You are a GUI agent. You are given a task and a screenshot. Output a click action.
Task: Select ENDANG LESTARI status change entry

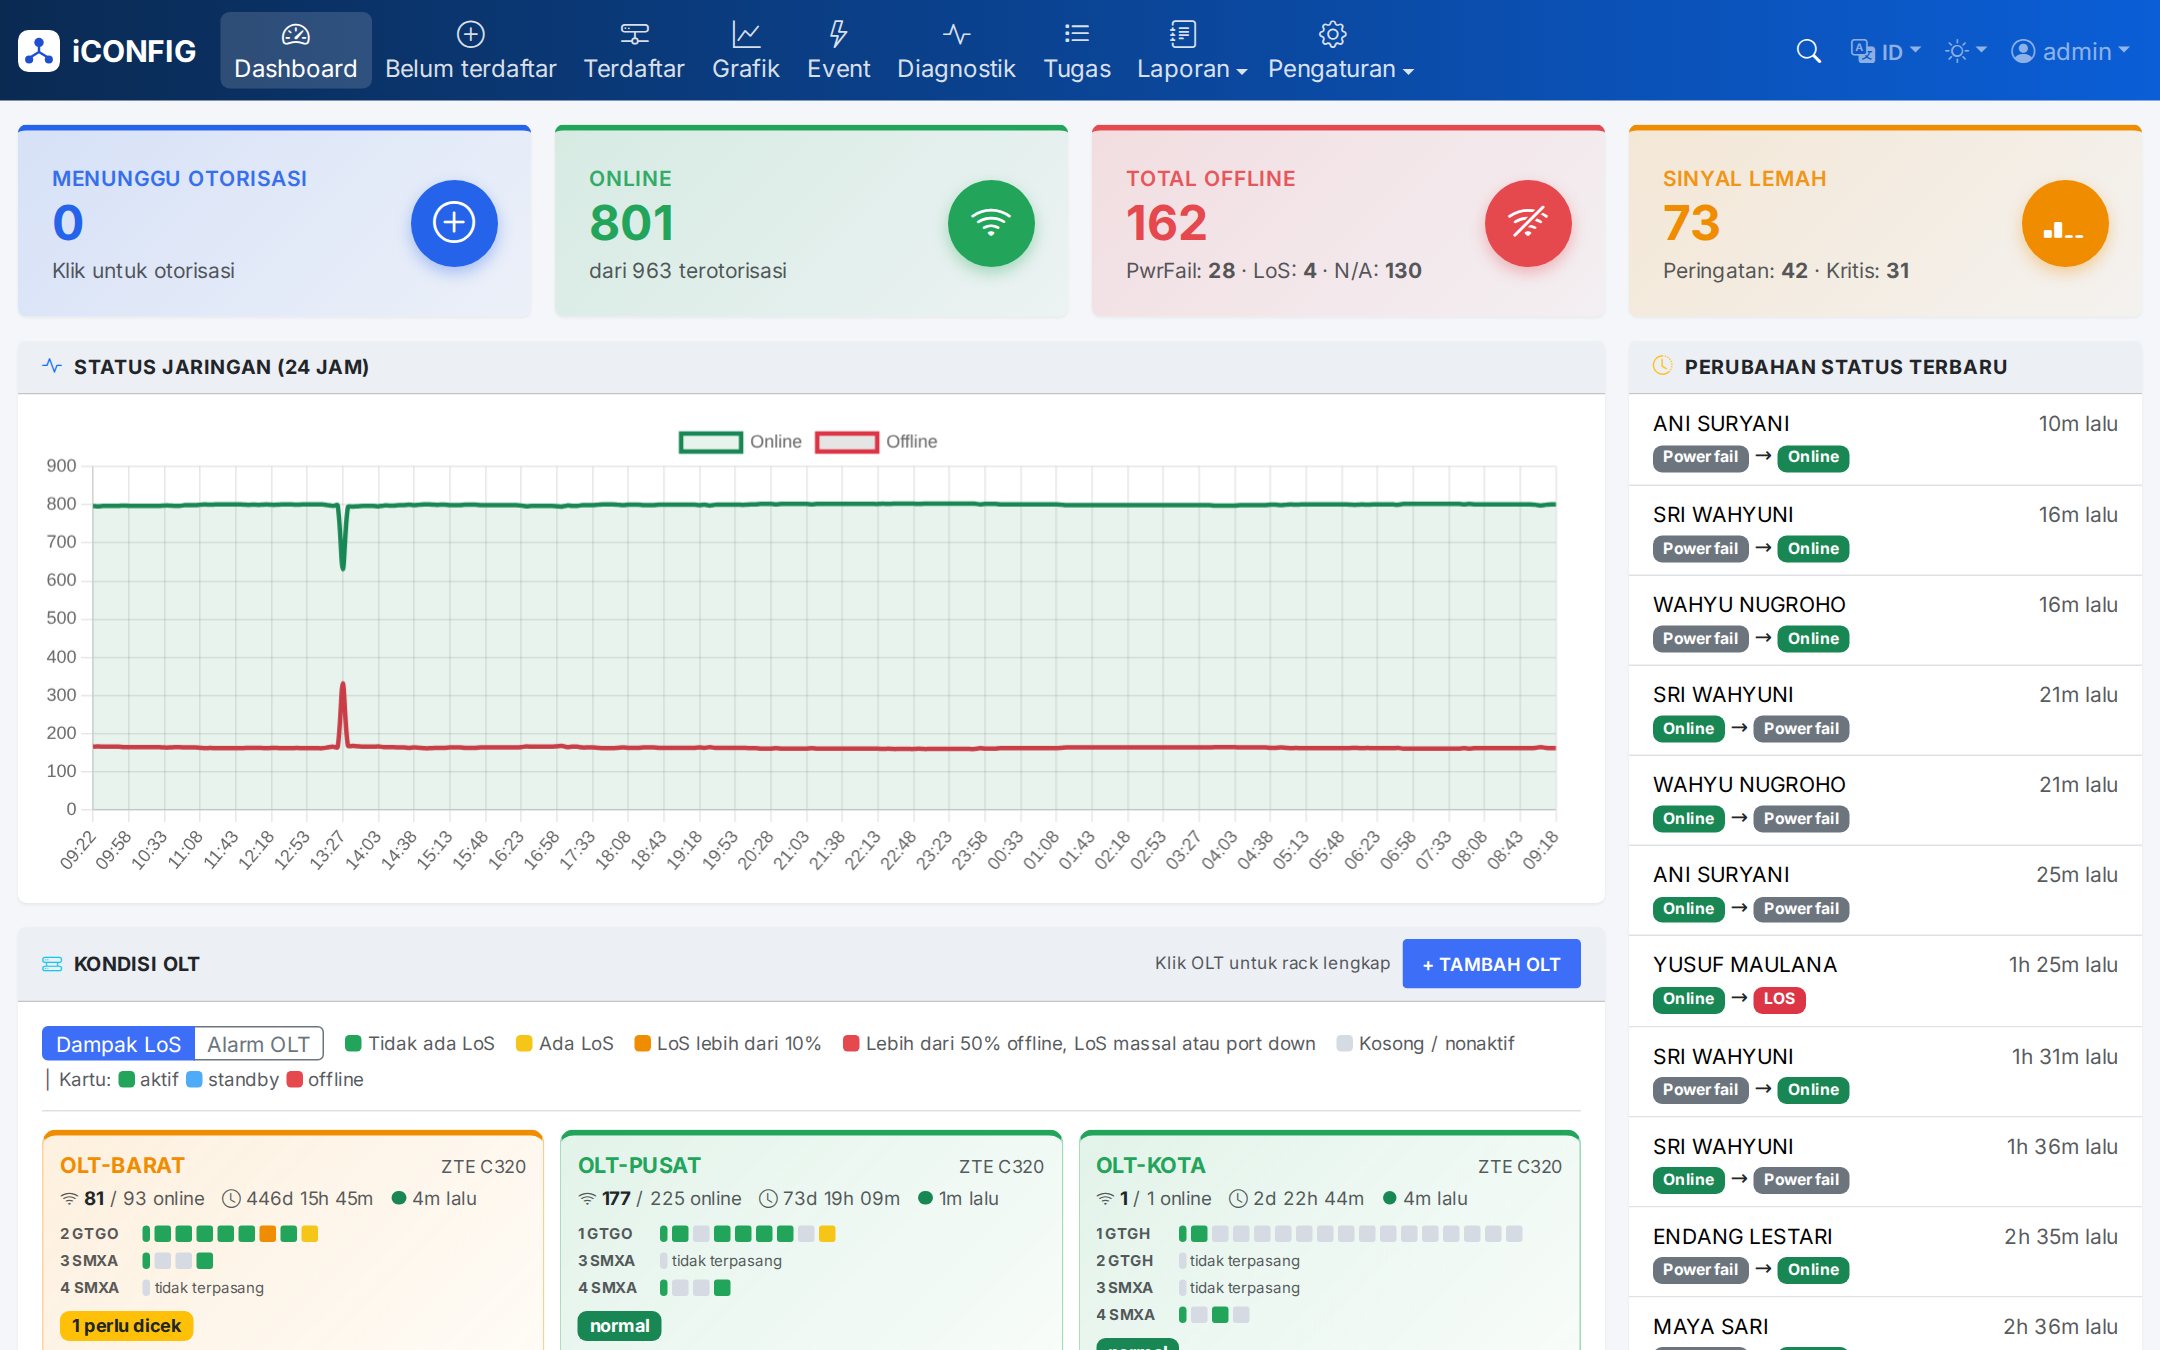pos(1885,1253)
